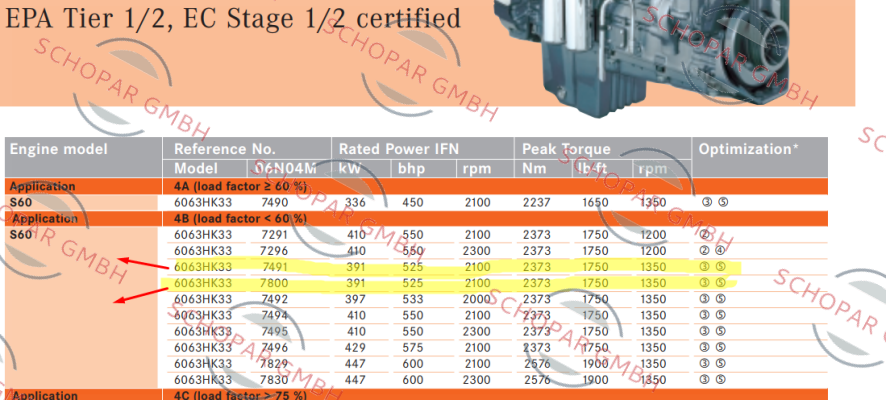This screenshot has width=886, height=400.
Task: Select the "4B (load factor < 60 %)" row
Action: click(x=416, y=219)
